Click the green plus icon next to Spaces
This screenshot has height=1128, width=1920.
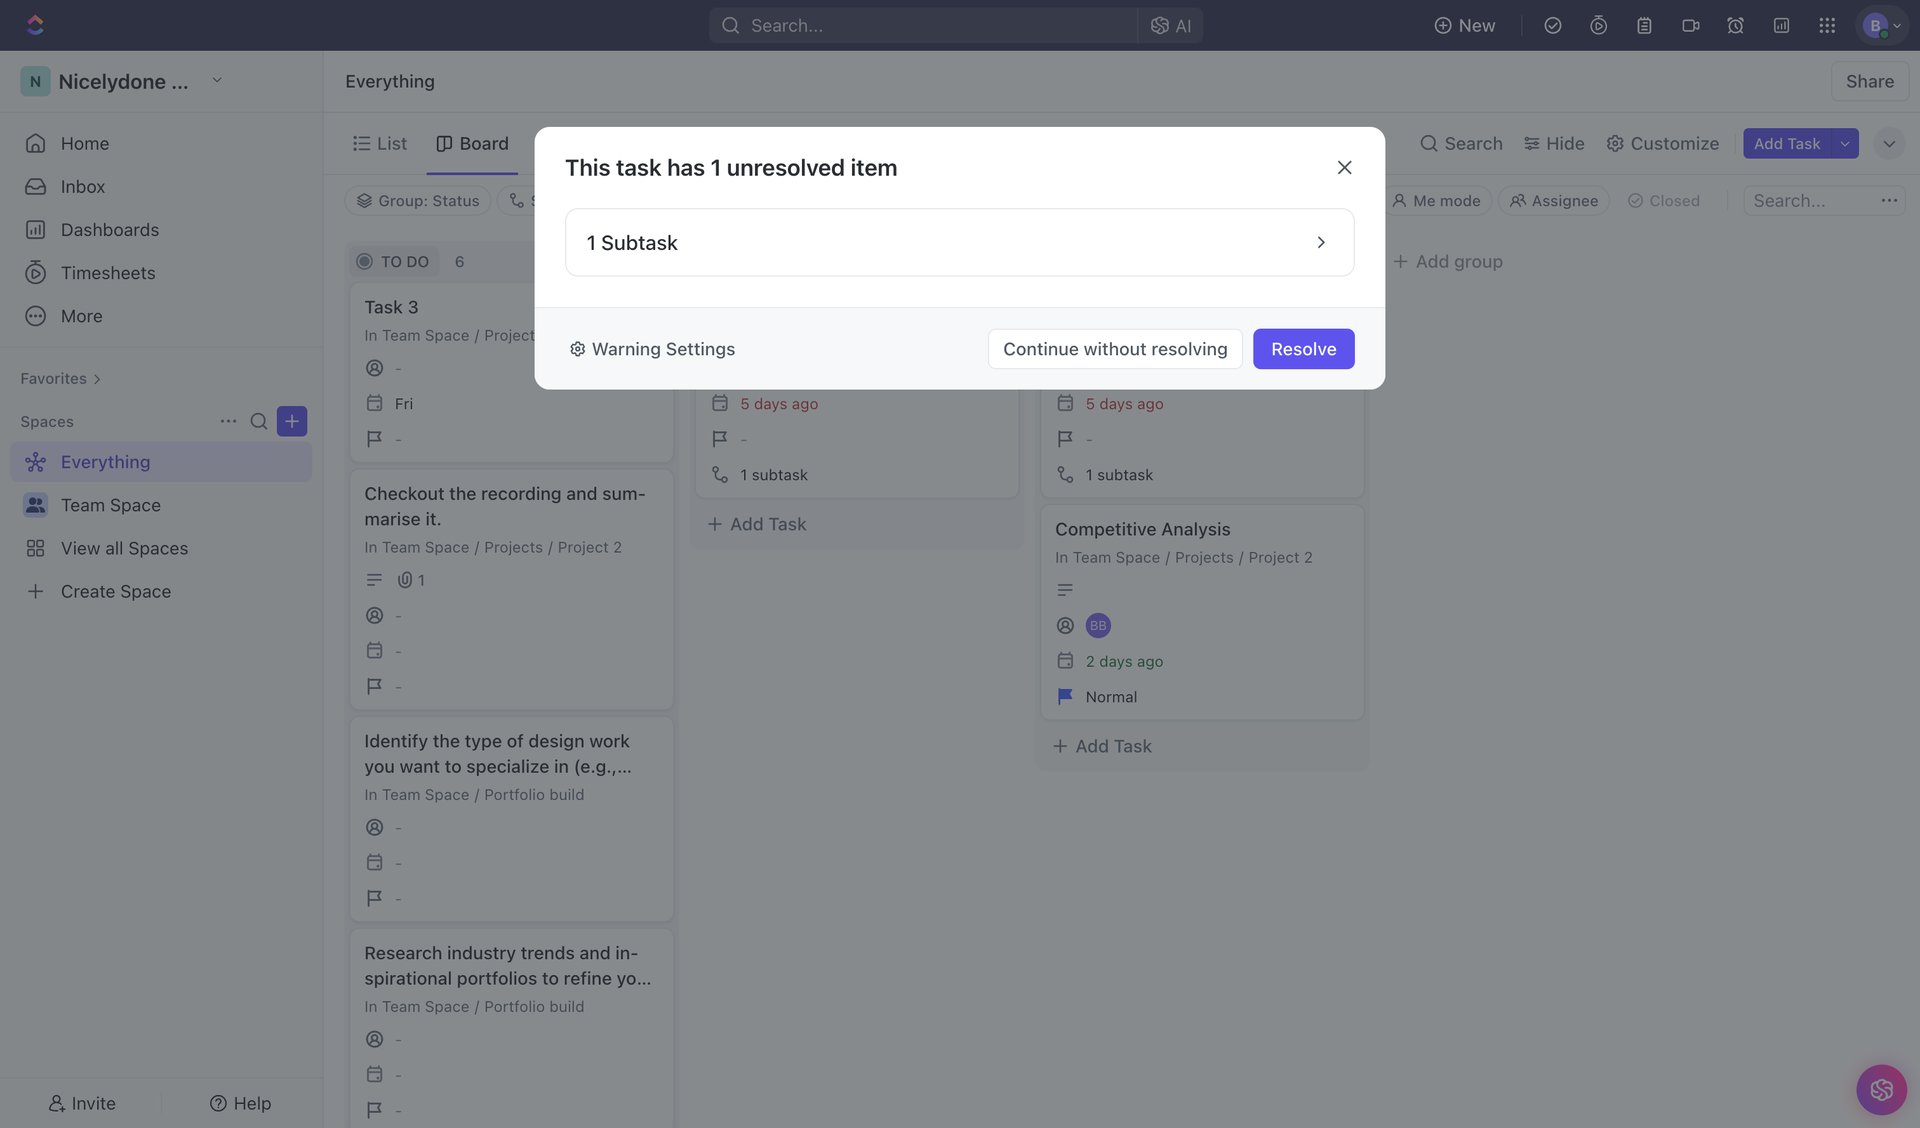(x=291, y=421)
